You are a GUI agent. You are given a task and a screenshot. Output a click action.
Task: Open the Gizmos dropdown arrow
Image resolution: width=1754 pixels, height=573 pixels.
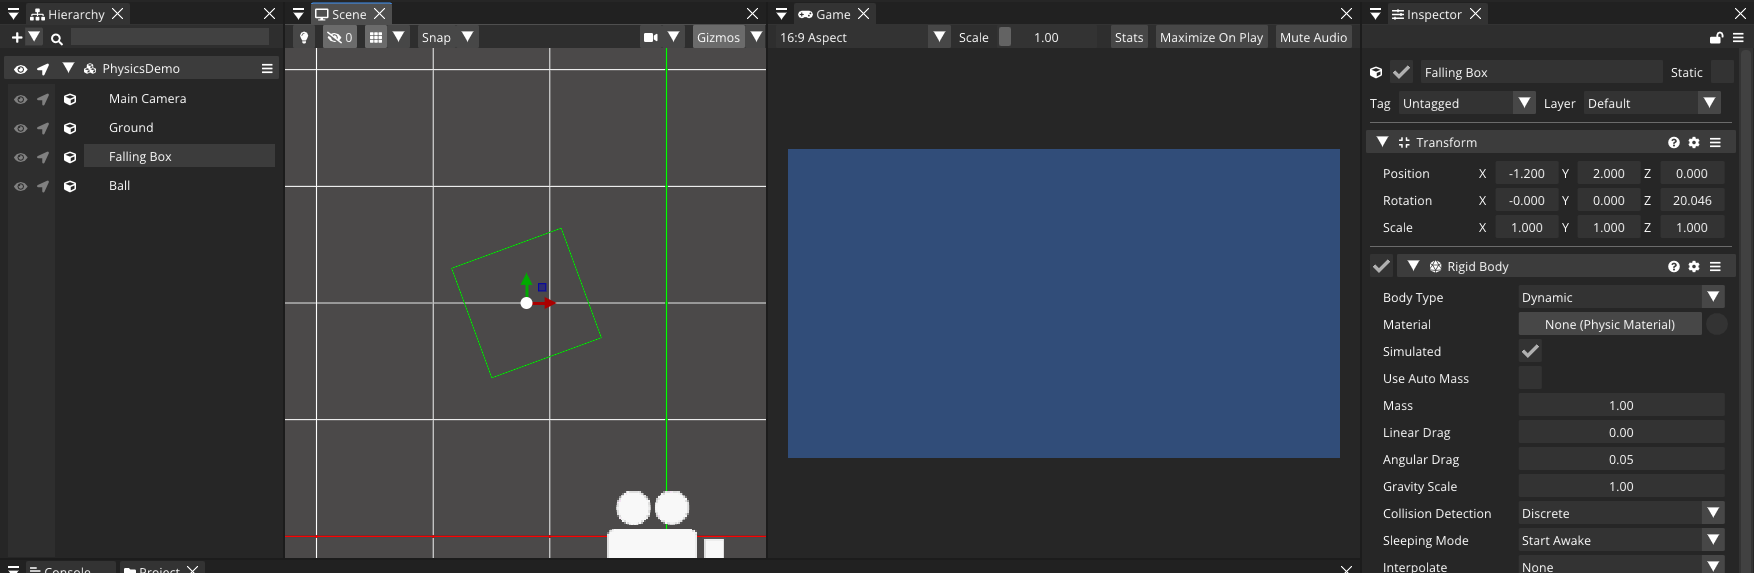point(756,36)
